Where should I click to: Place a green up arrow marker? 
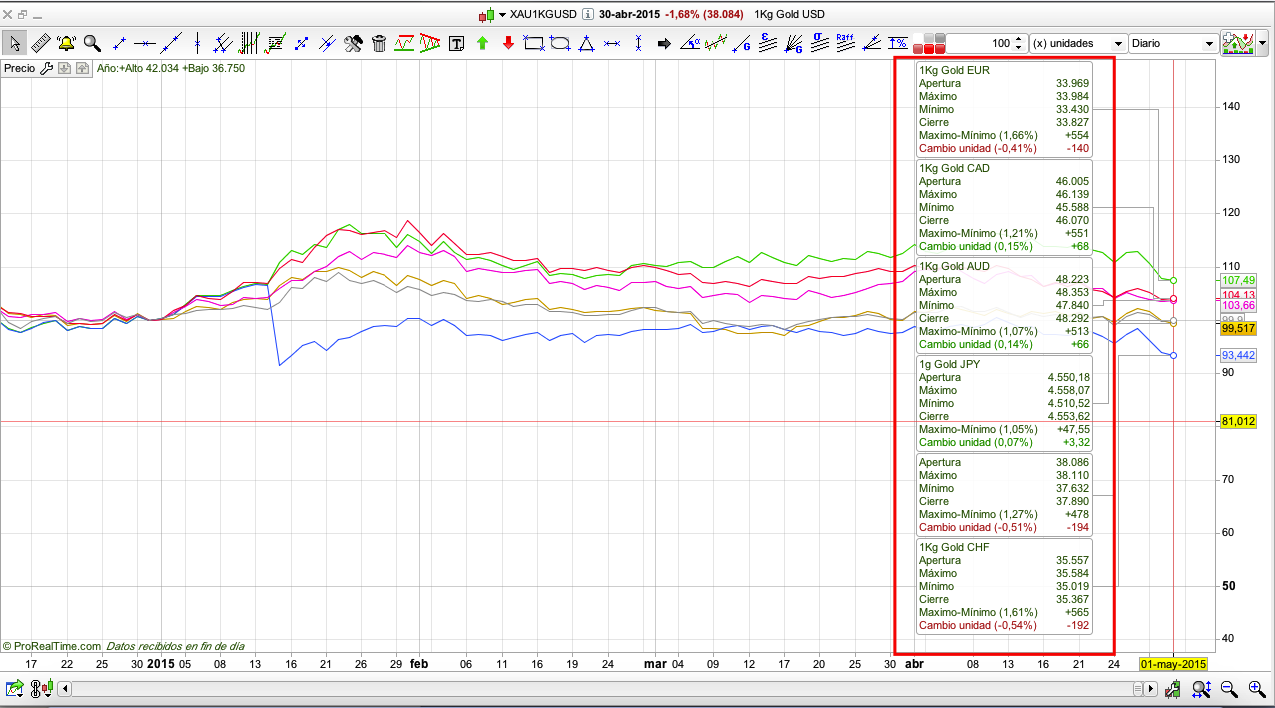point(482,43)
